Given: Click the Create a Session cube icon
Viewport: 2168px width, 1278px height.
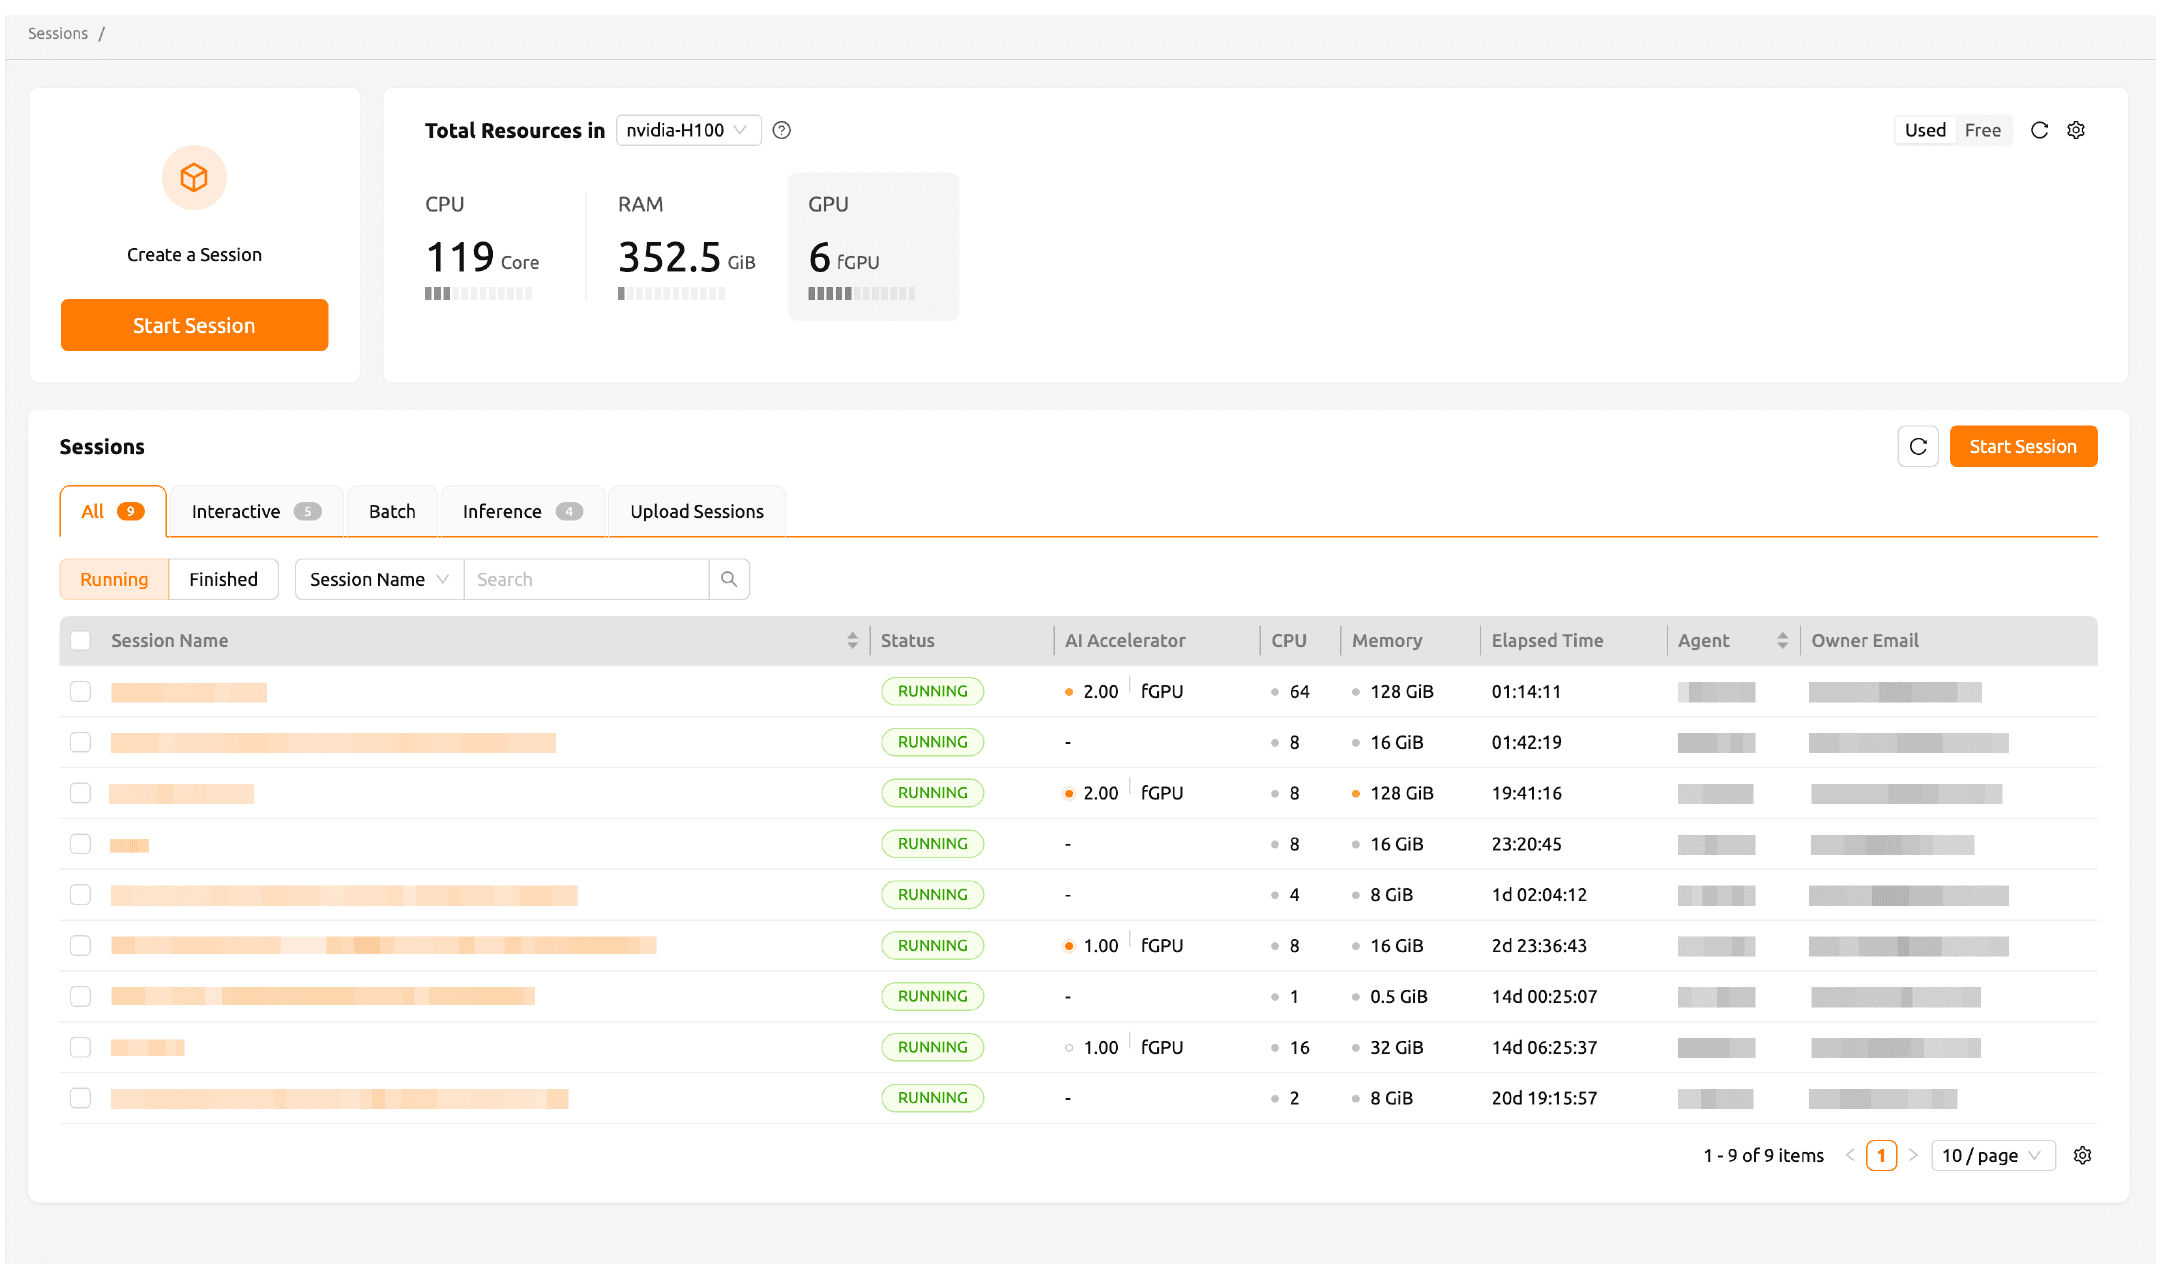Looking at the screenshot, I should tap(194, 177).
